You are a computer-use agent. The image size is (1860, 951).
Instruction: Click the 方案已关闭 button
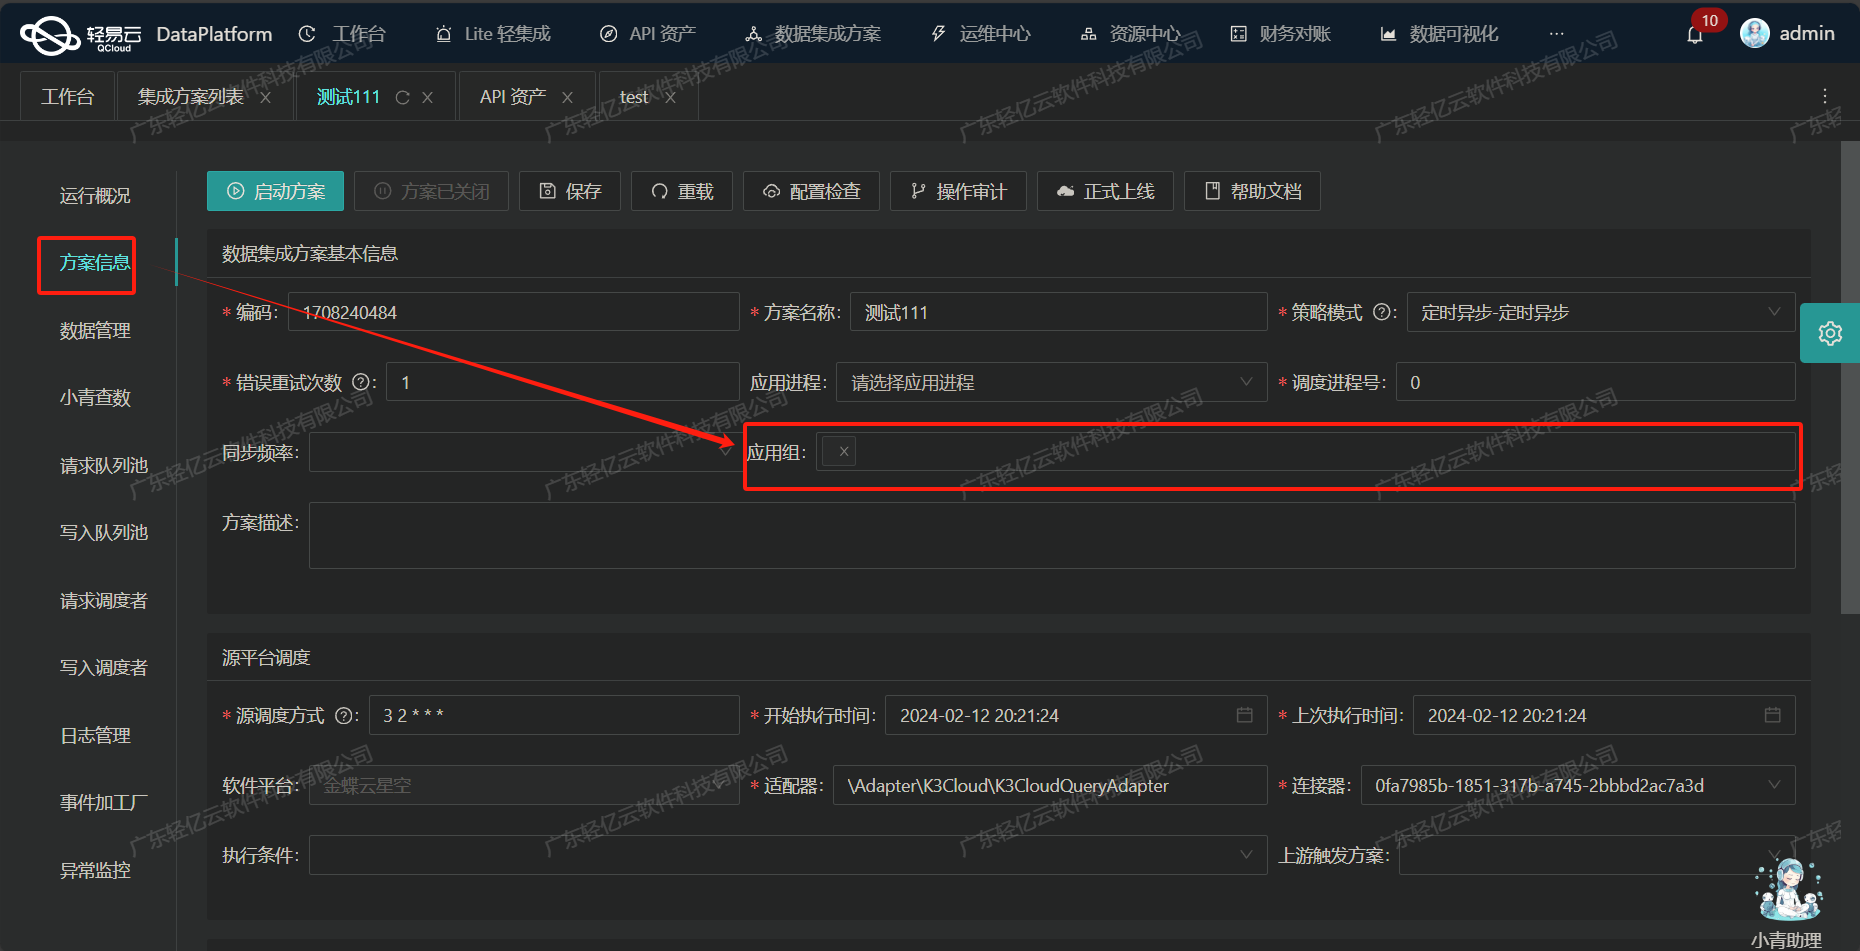[431, 191]
